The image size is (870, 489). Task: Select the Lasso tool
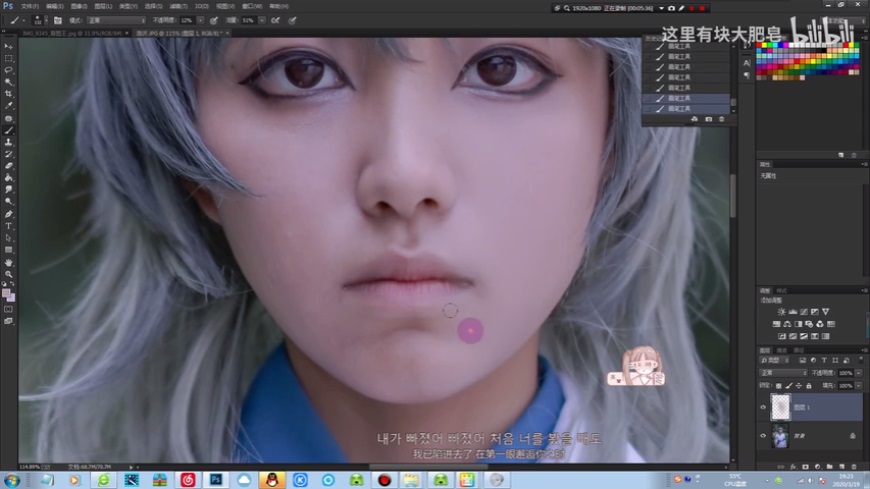click(8, 70)
